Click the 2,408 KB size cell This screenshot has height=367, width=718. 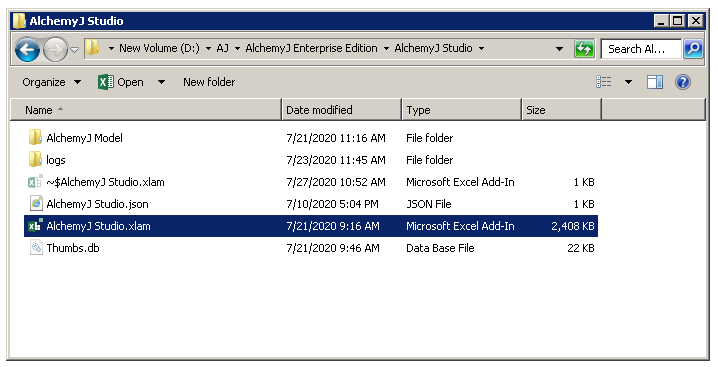(572, 226)
